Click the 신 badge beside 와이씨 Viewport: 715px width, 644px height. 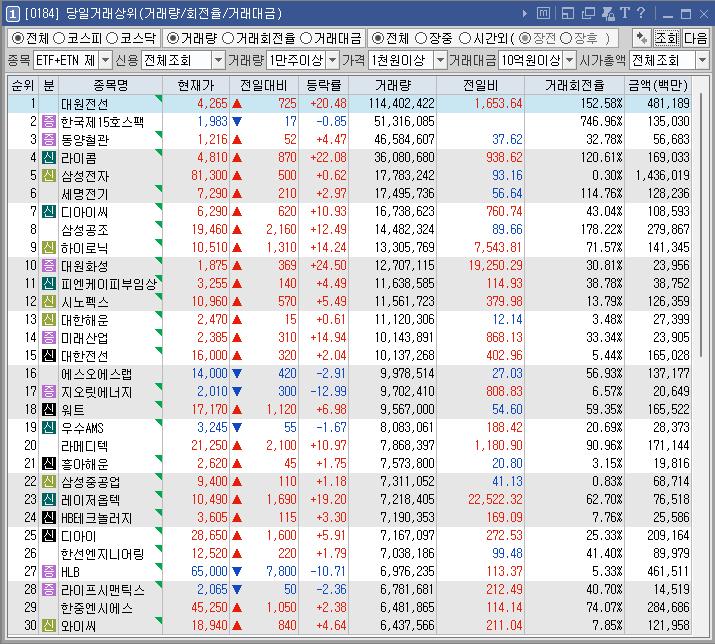[x=49, y=625]
